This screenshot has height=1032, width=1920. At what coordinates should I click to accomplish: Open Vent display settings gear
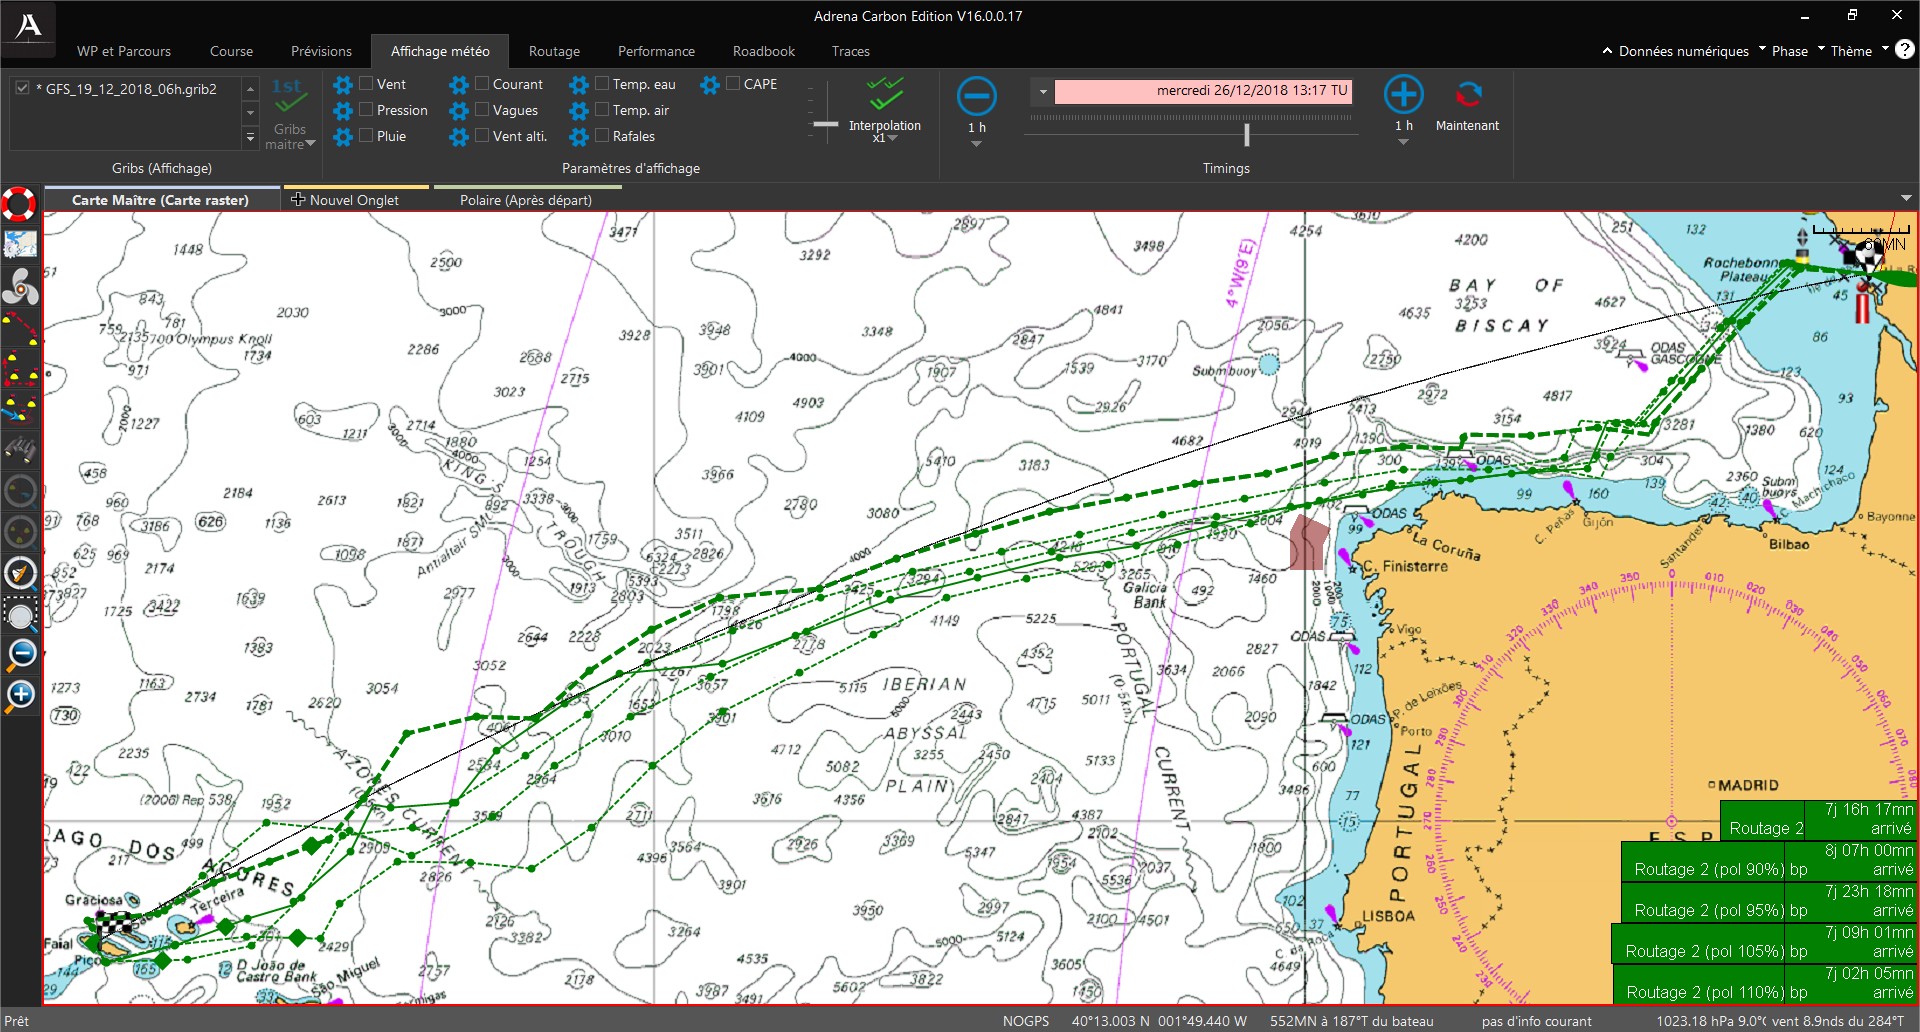coord(343,85)
